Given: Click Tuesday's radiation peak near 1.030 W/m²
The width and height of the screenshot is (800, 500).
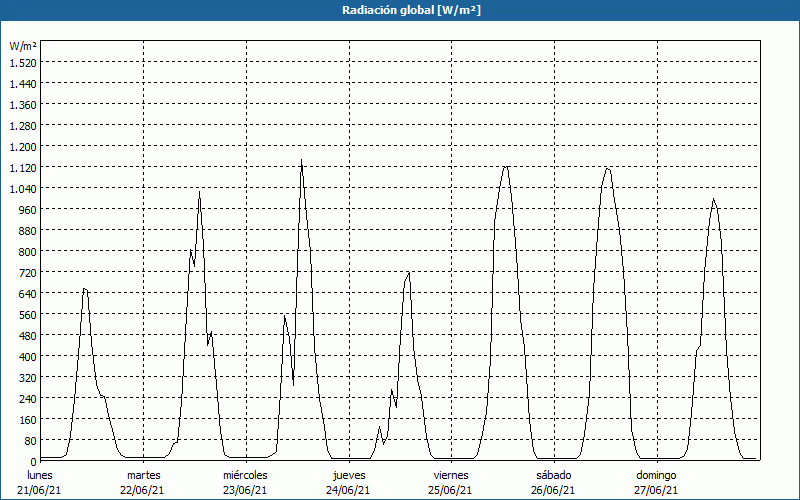Looking at the screenshot, I should click(199, 191).
